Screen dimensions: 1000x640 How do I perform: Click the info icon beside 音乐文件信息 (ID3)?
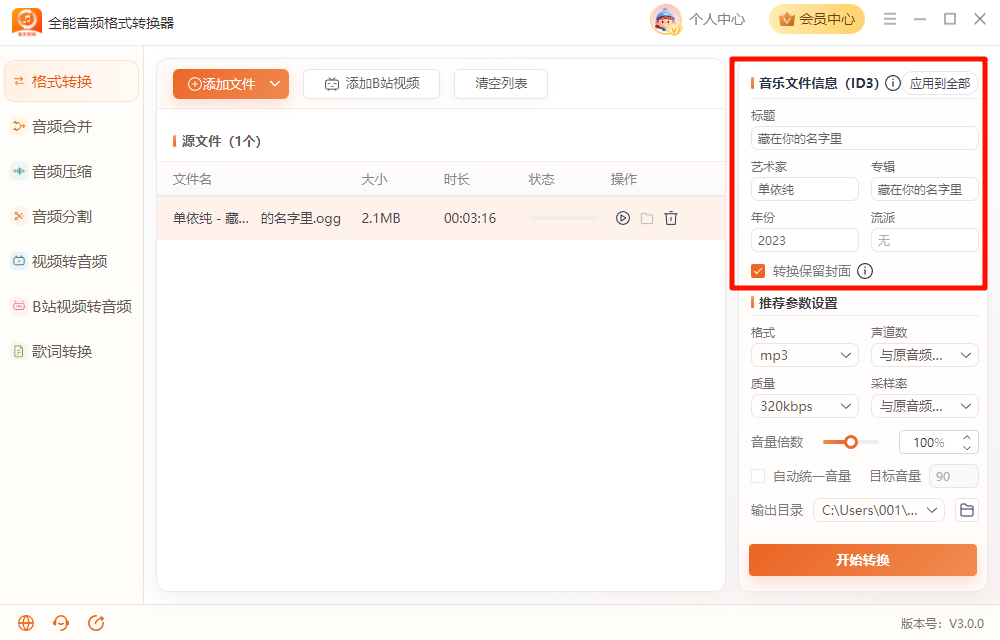(893, 83)
